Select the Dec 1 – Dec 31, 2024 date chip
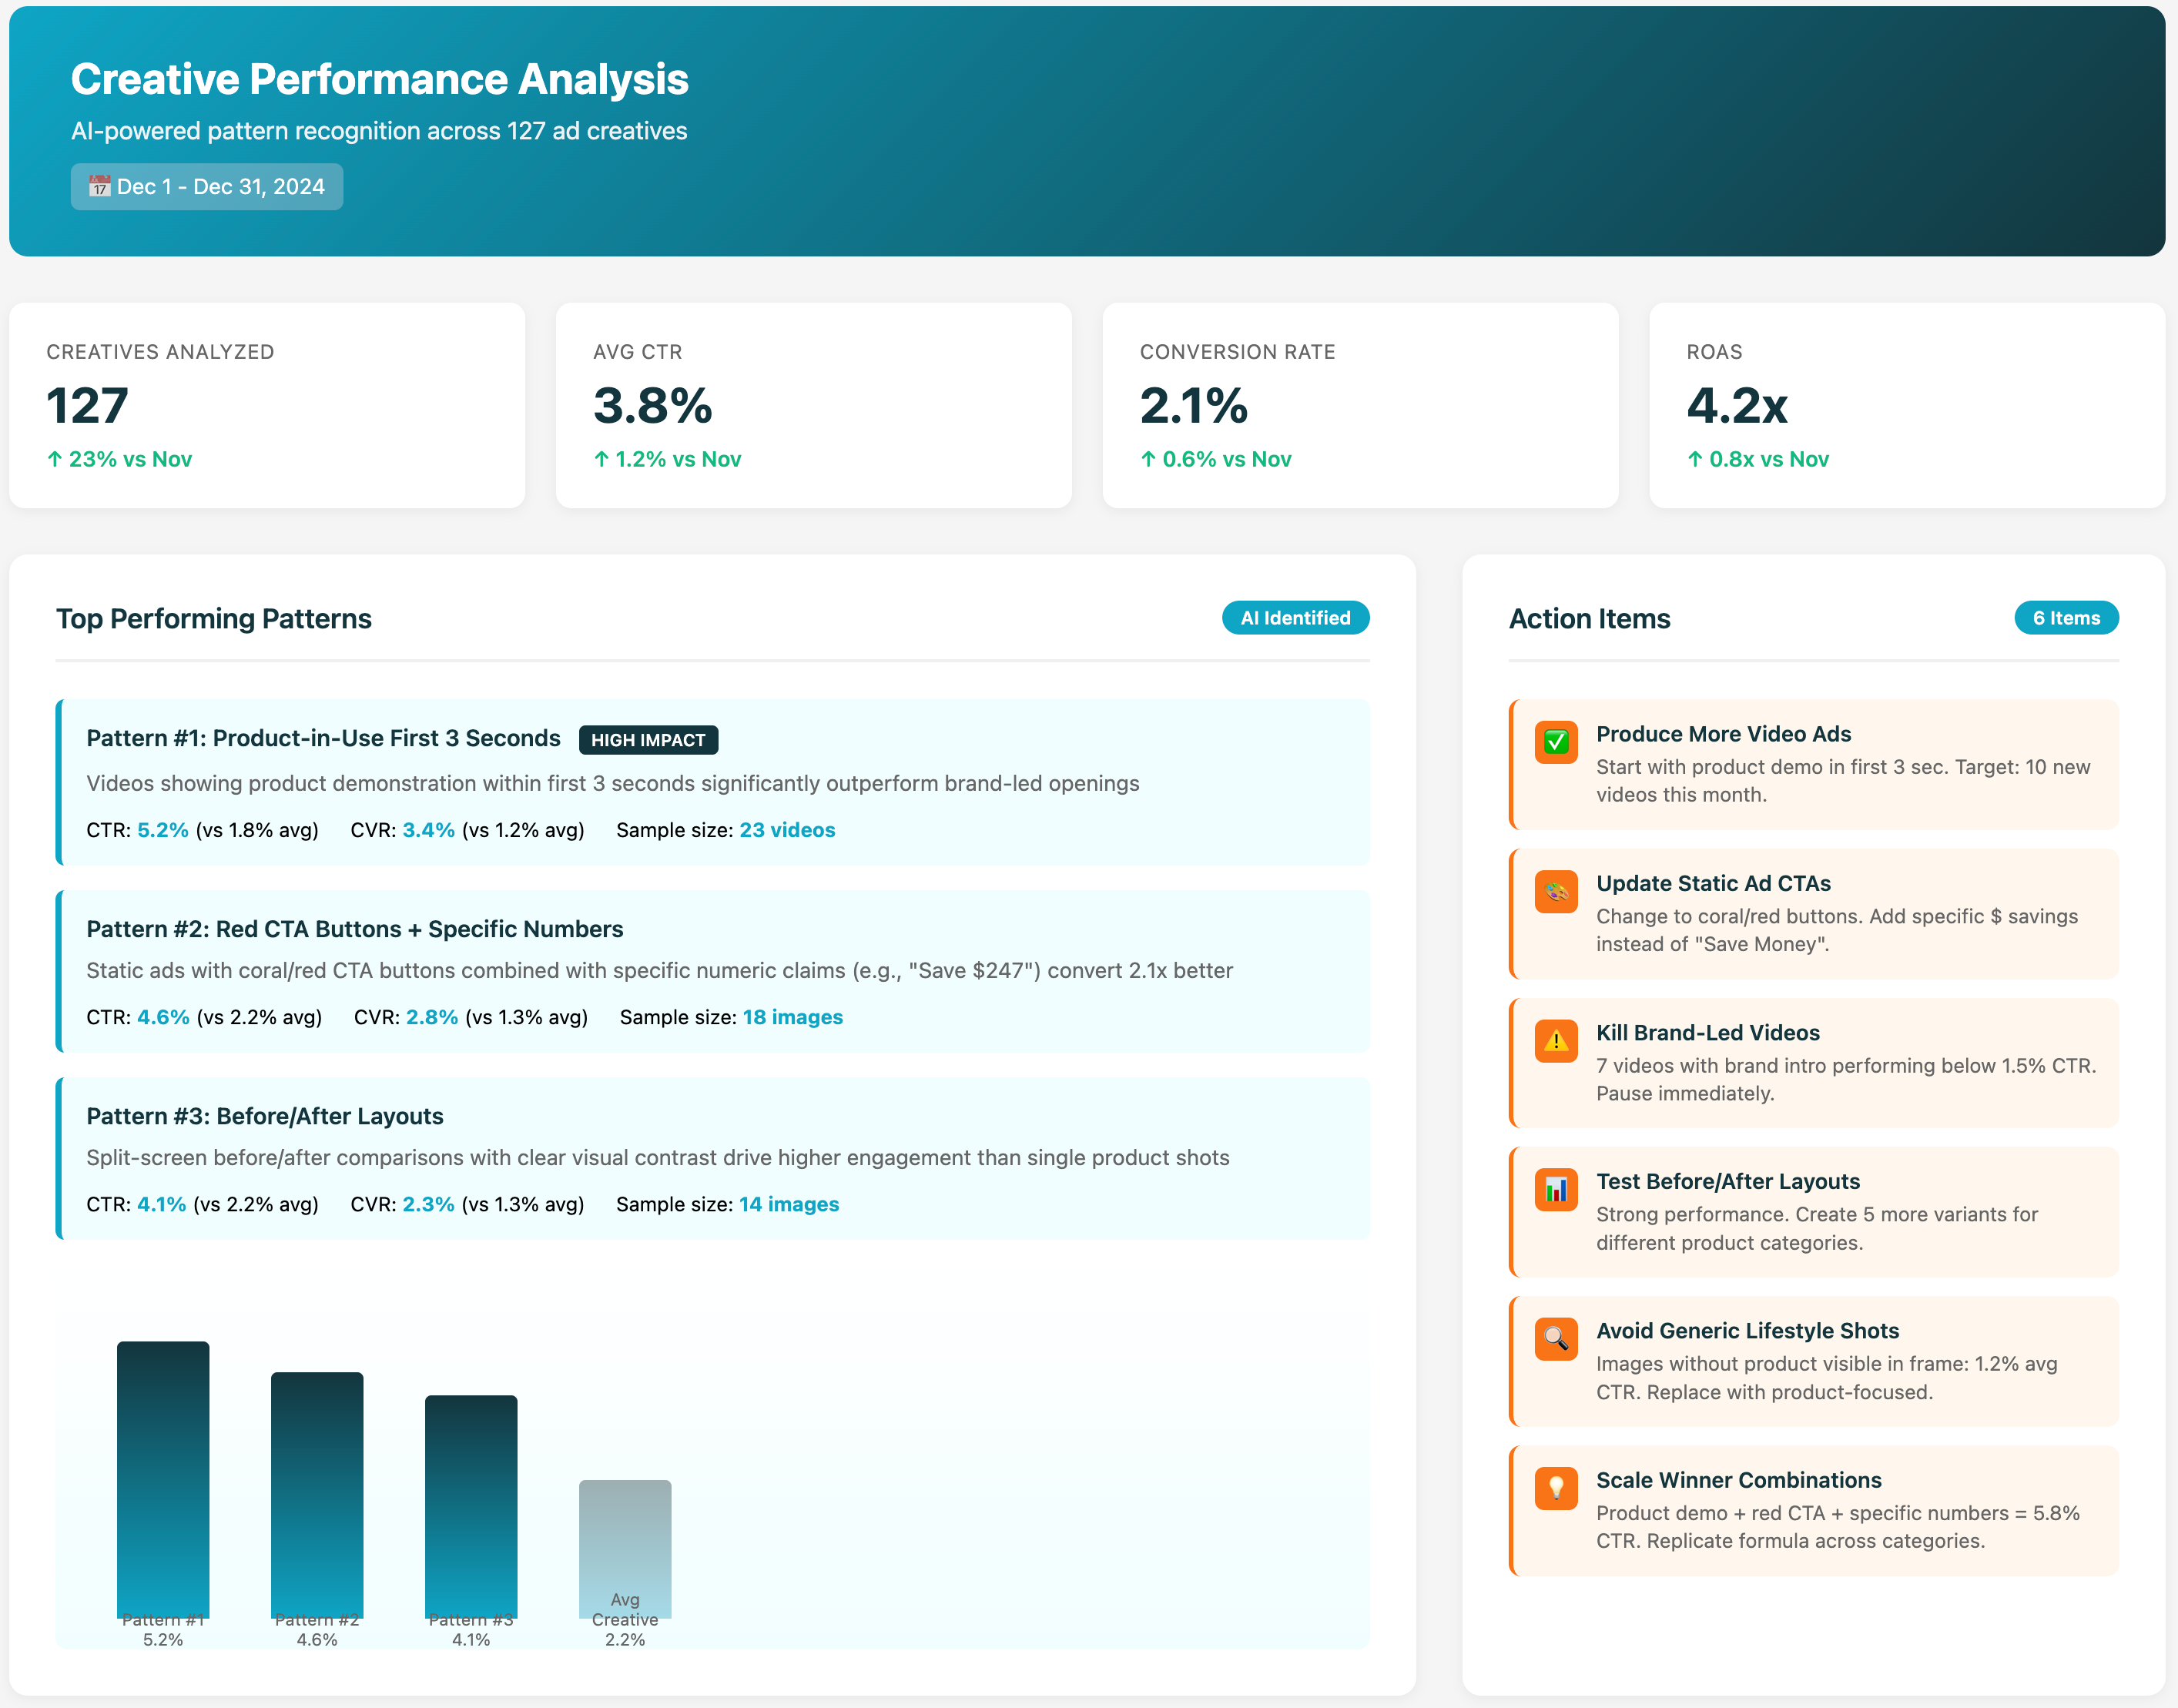The height and width of the screenshot is (1708, 2178). click(207, 186)
